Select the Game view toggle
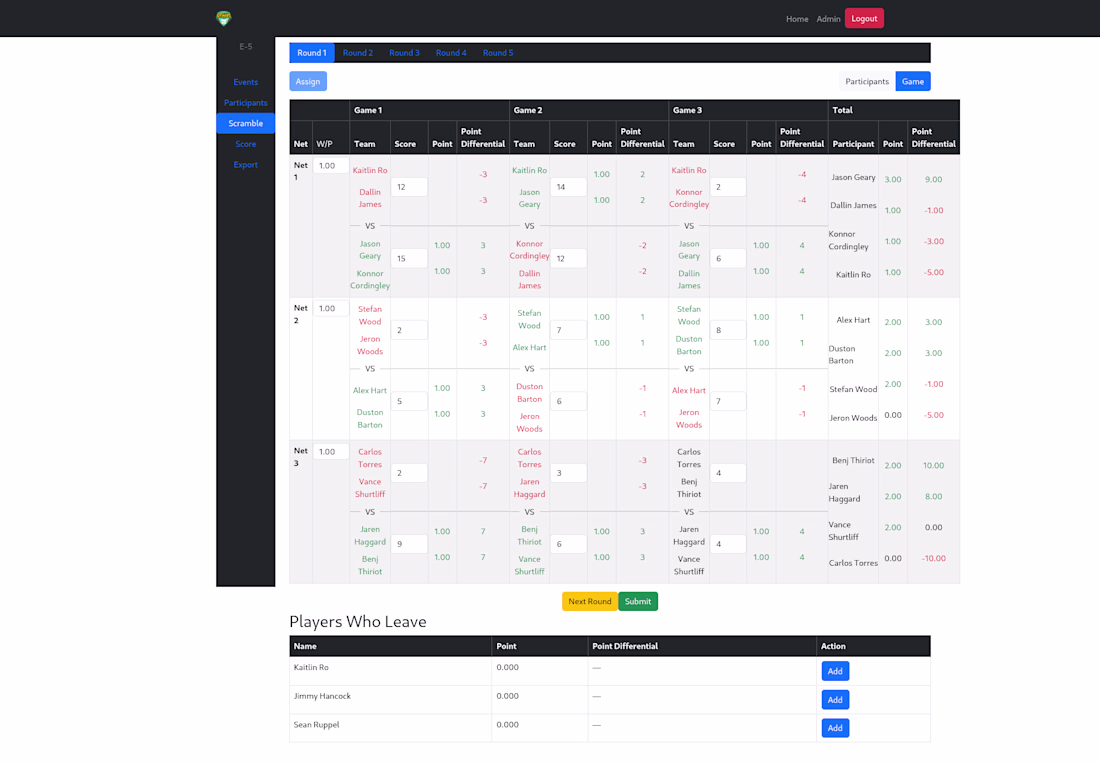The height and width of the screenshot is (763, 1100). coord(913,81)
